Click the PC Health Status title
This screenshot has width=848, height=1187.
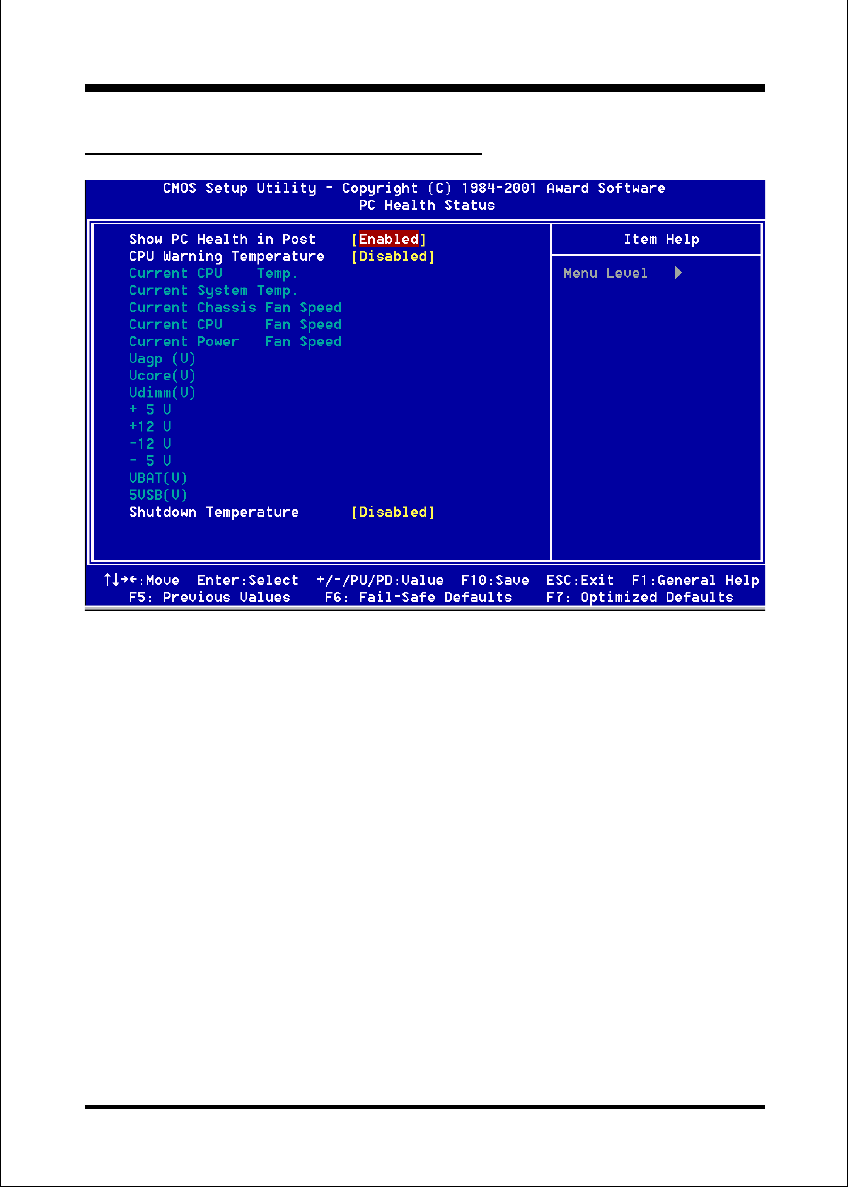tap(427, 205)
